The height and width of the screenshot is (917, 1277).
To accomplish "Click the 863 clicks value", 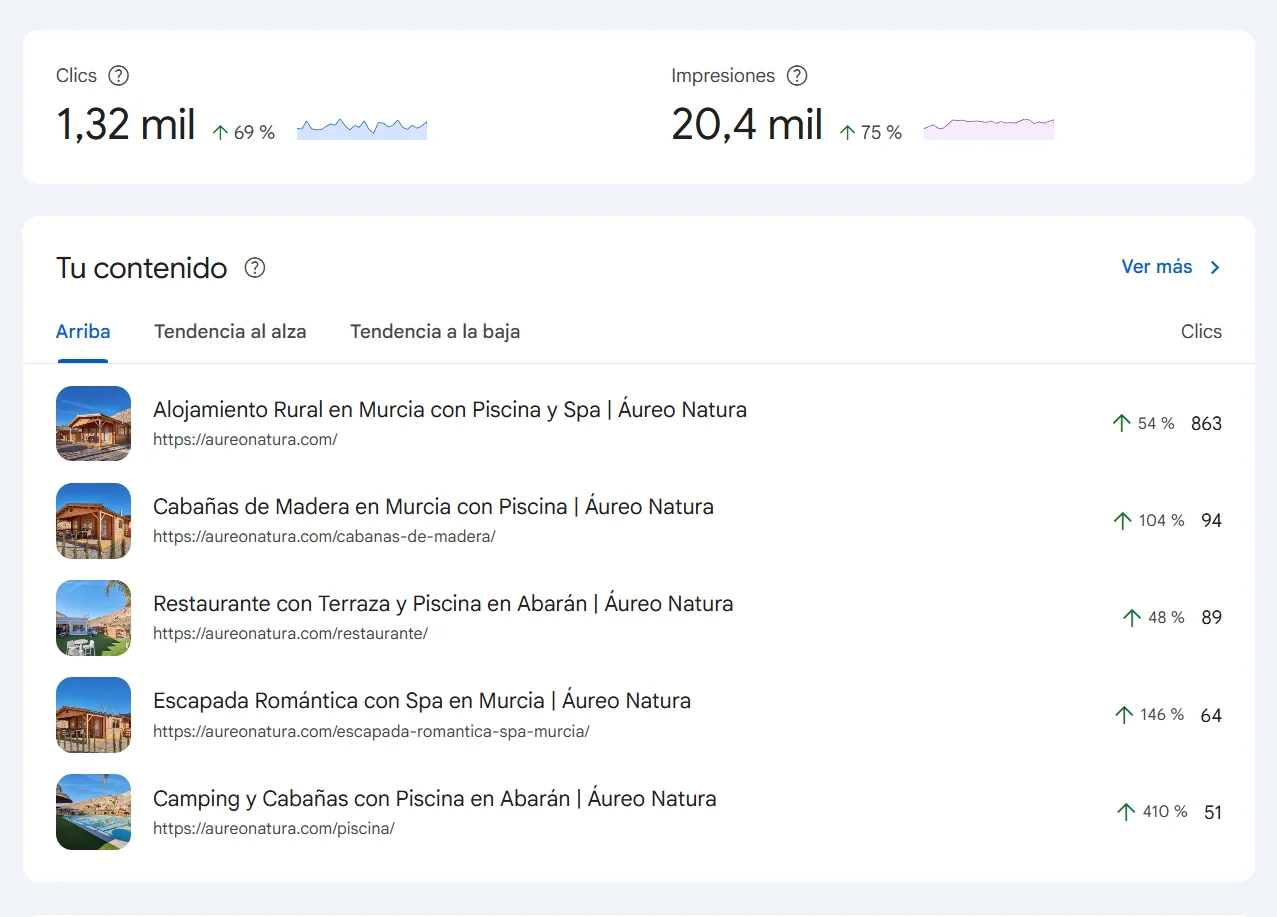I will click(1206, 424).
